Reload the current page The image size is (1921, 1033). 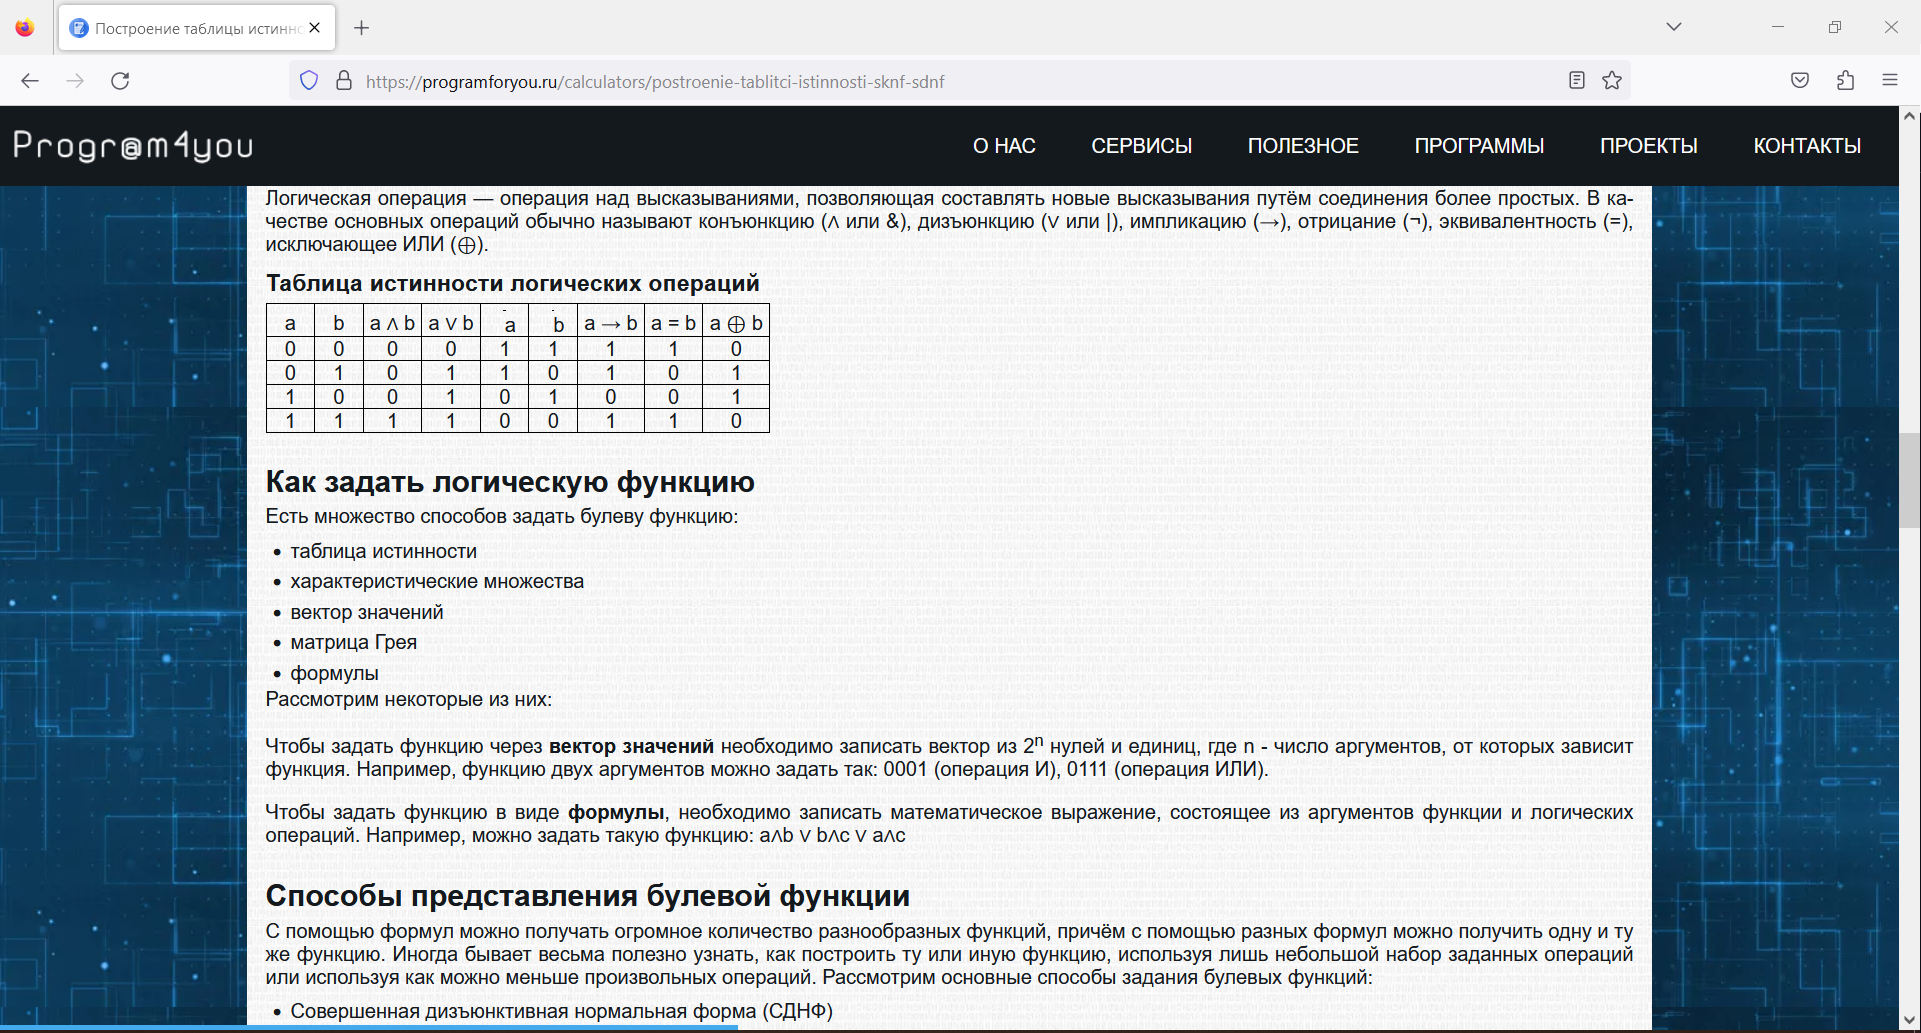pyautogui.click(x=121, y=81)
